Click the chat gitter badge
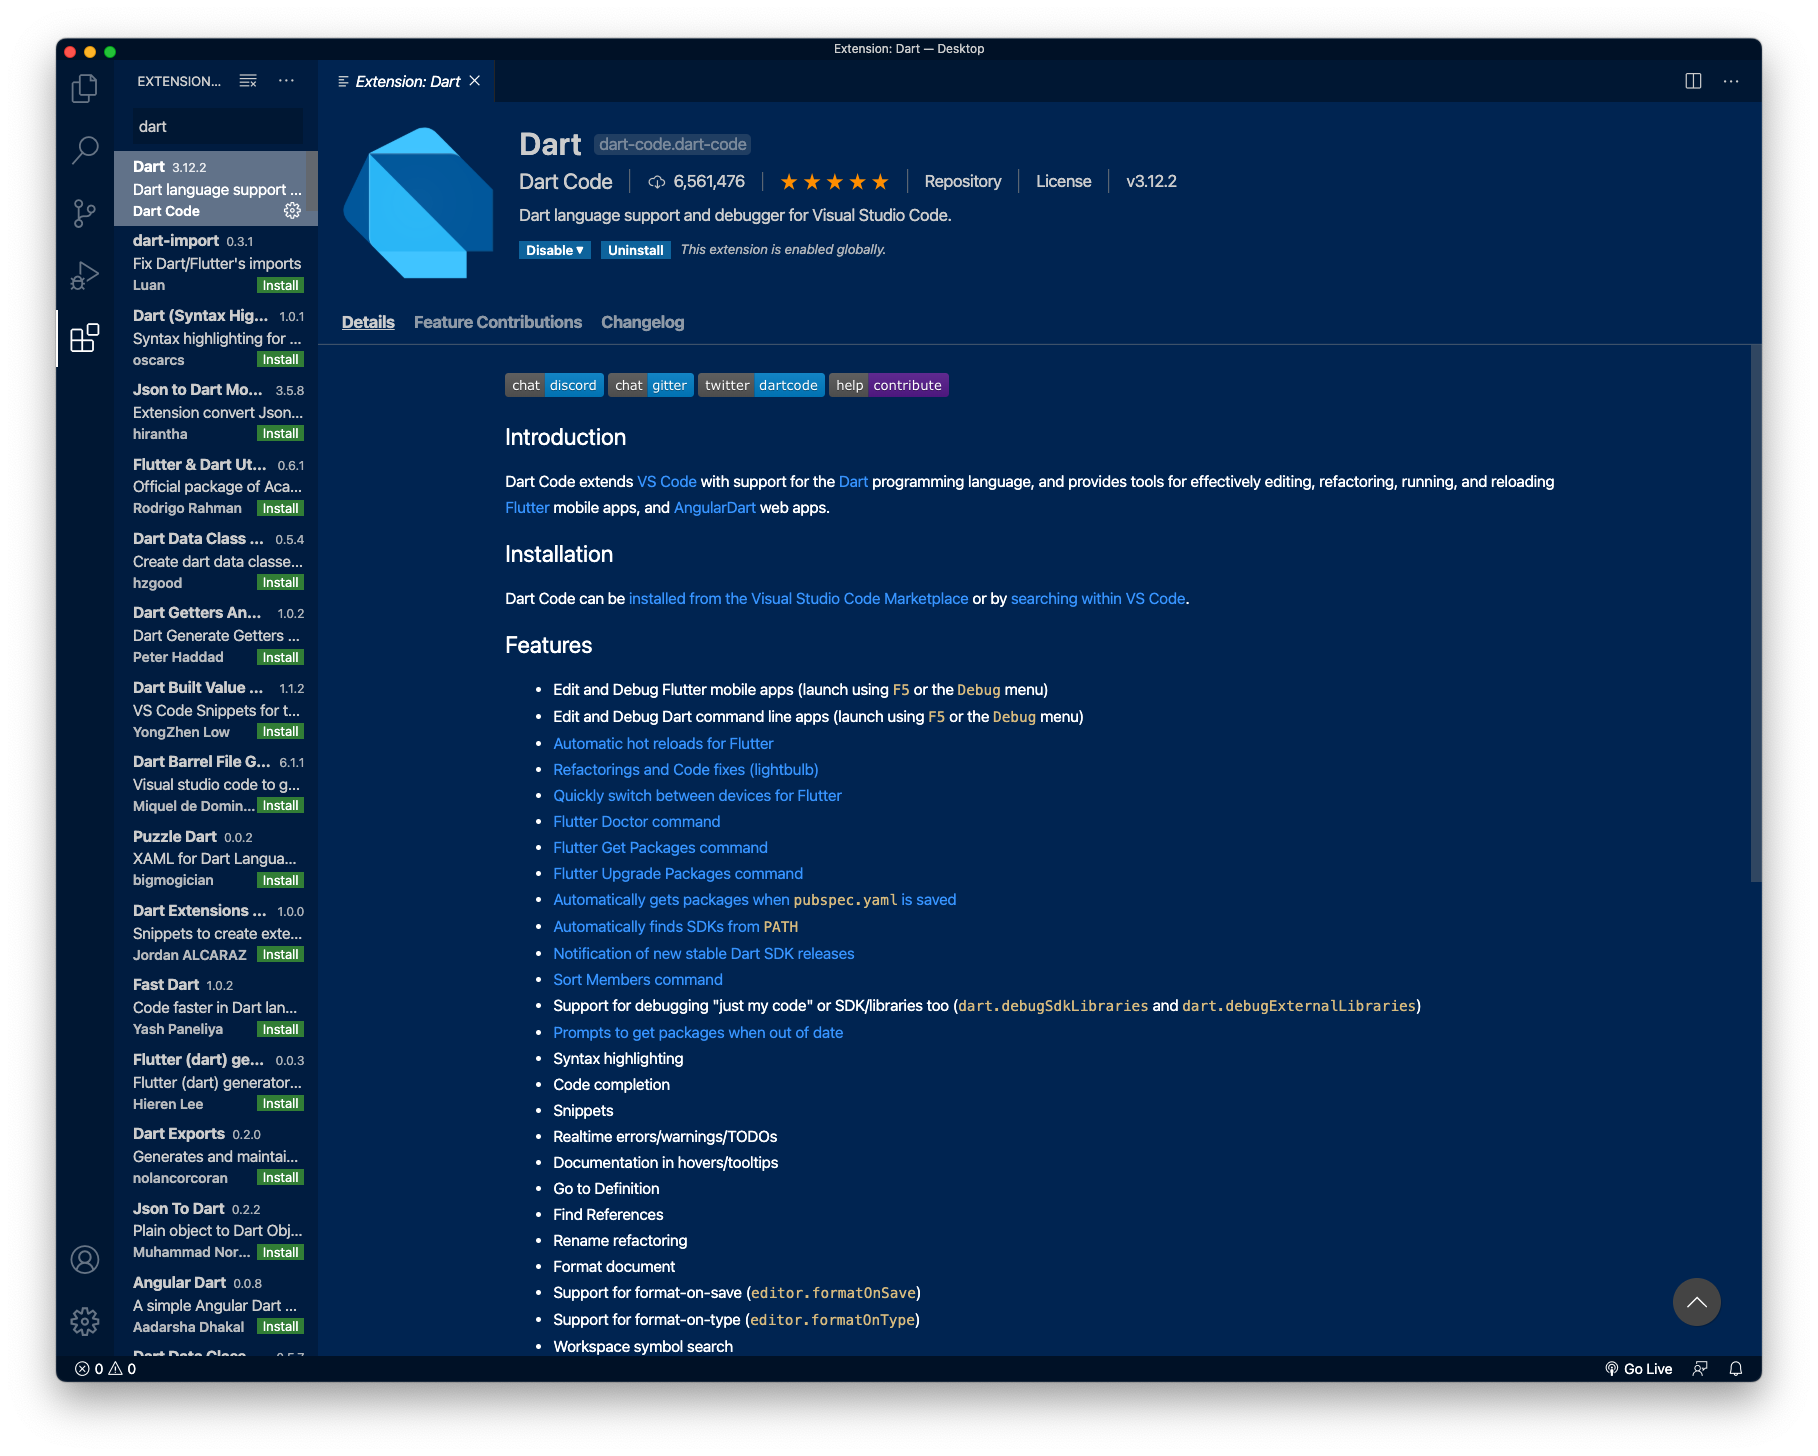Image resolution: width=1818 pixels, height=1456 pixels. (x=651, y=385)
